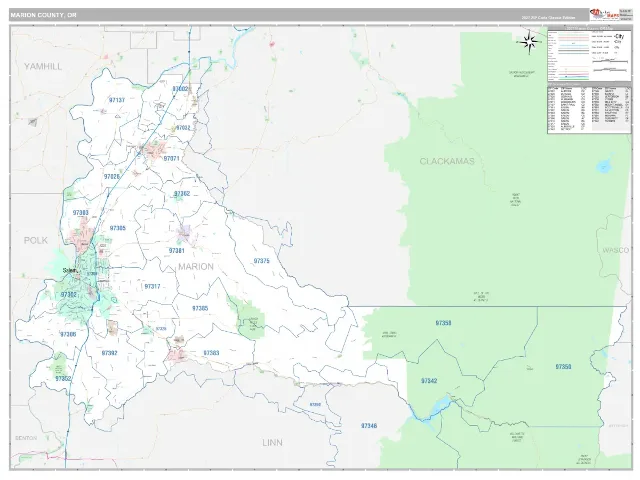Click ZIP code label 97346
The image size is (640, 480).
click(x=369, y=426)
